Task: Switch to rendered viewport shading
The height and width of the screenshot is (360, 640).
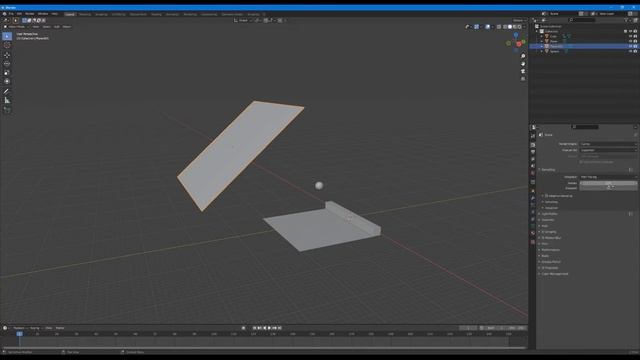Action: click(520, 27)
